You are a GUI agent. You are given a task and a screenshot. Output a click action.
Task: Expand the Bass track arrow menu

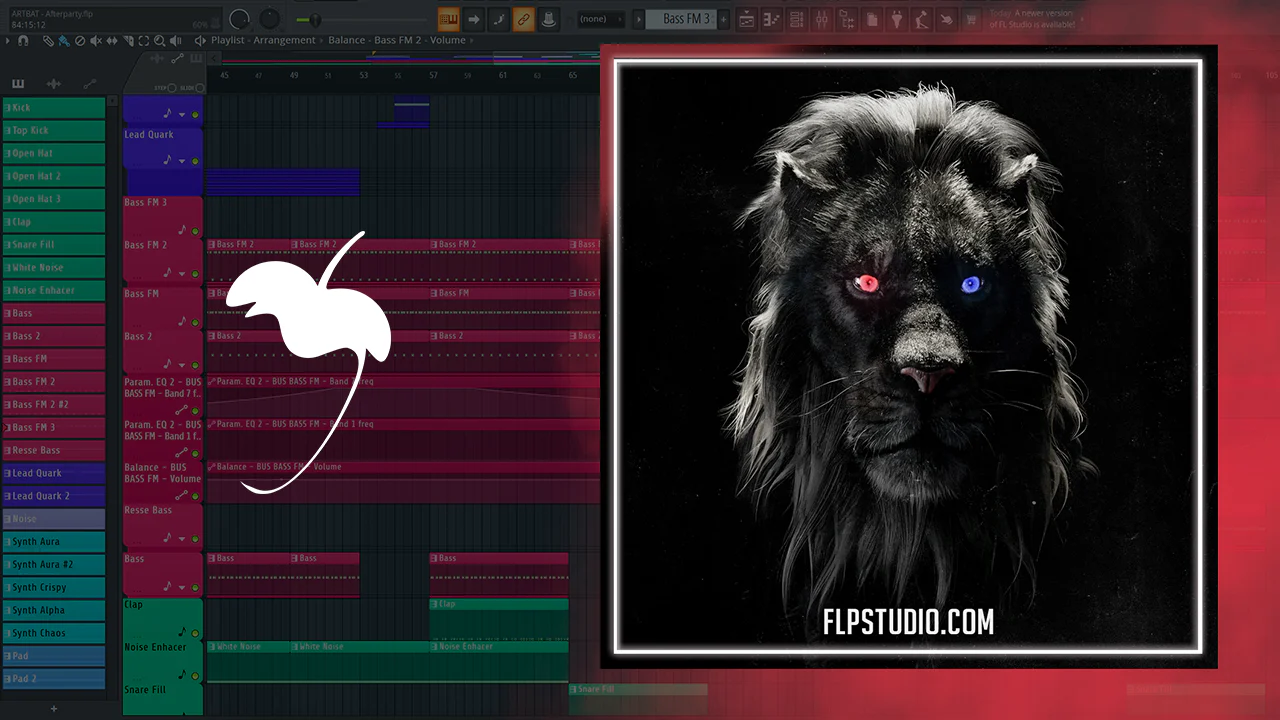pyautogui.click(x=182, y=588)
